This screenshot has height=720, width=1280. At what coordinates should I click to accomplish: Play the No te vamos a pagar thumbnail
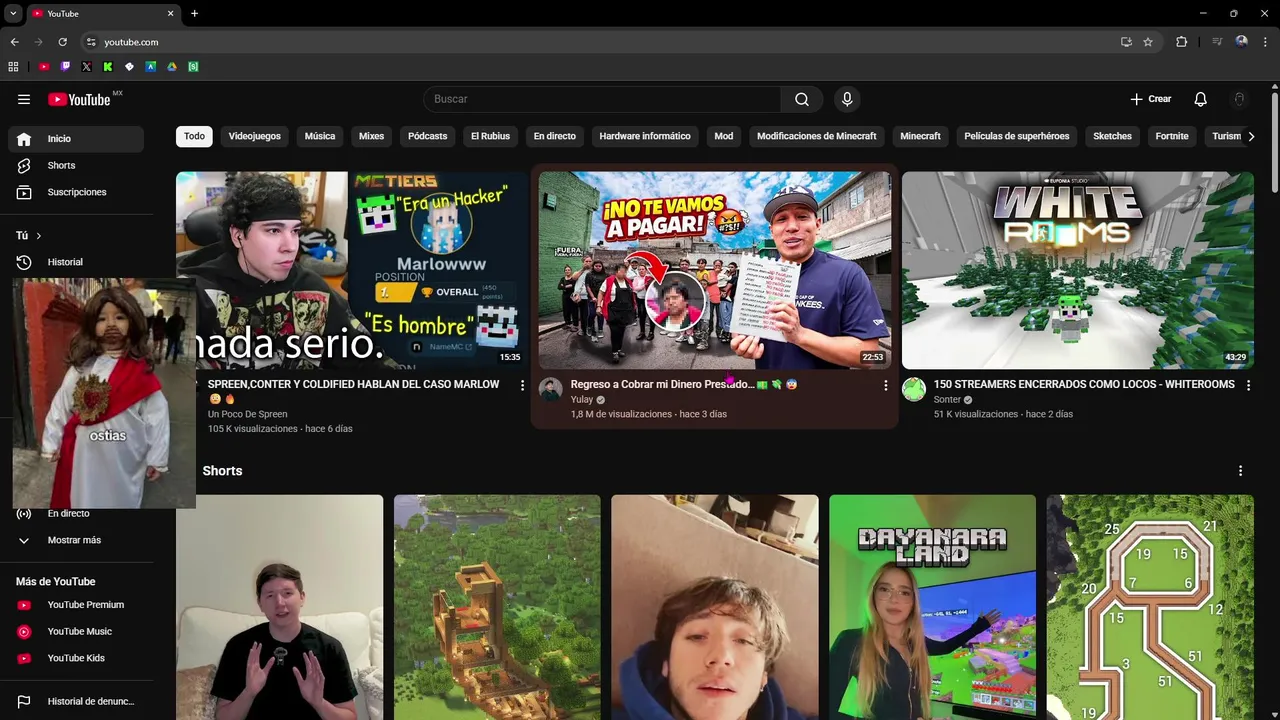[x=715, y=270]
